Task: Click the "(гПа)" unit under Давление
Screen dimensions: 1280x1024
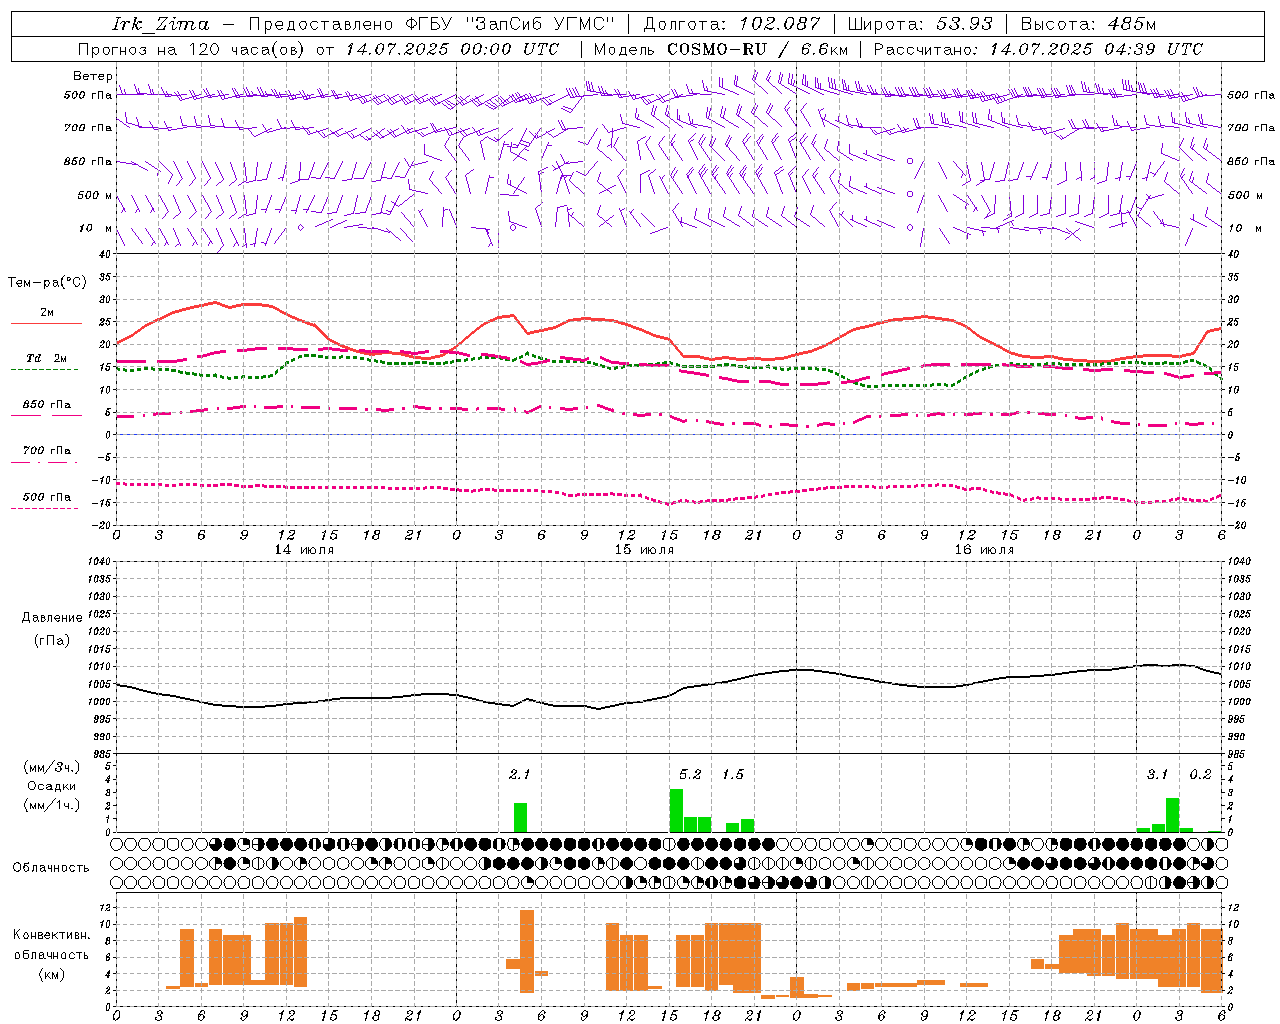Action: (53, 641)
